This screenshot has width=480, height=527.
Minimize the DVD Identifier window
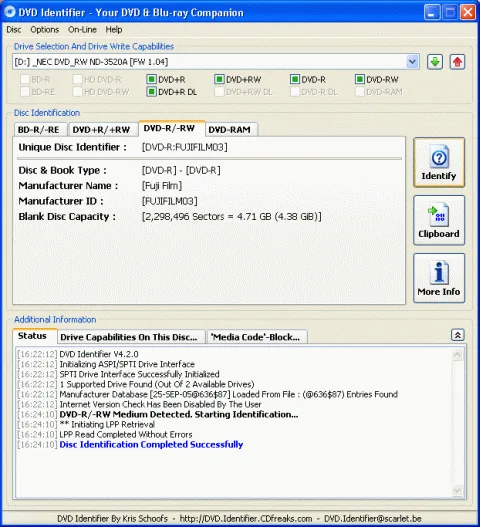[x=432, y=12]
